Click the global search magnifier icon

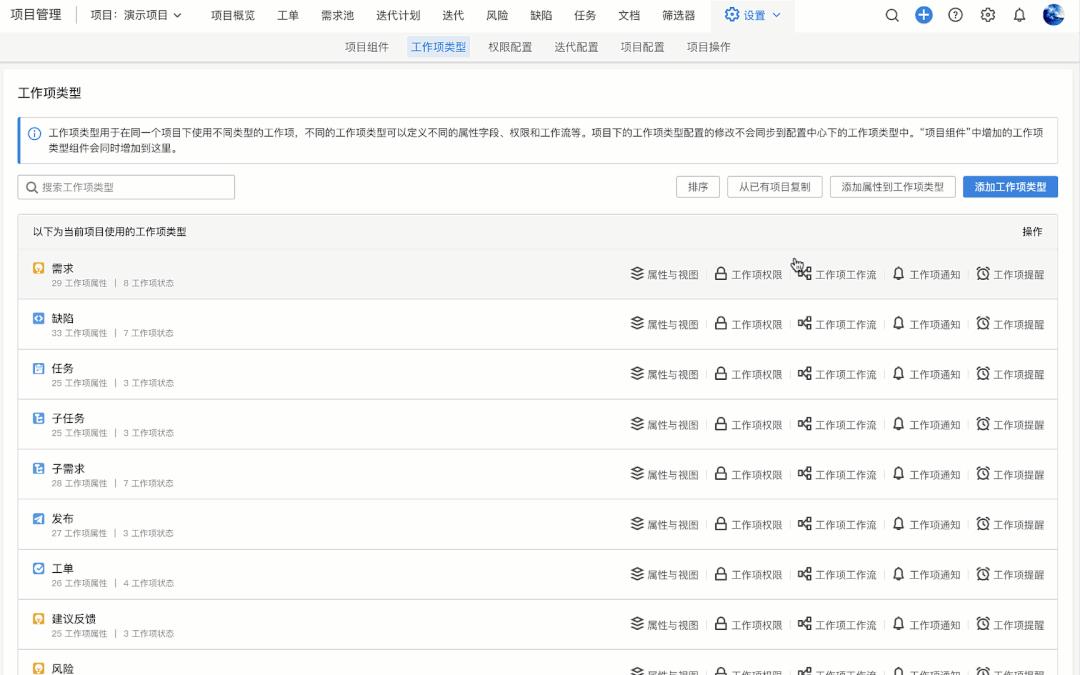[891, 15]
